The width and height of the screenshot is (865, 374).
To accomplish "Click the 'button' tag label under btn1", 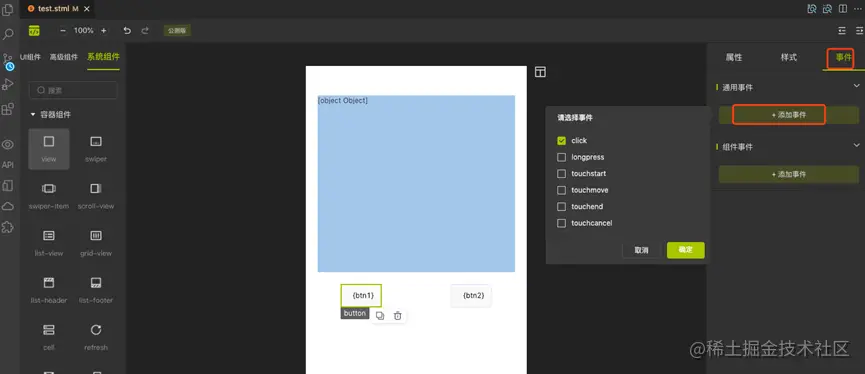I will 355,313.
